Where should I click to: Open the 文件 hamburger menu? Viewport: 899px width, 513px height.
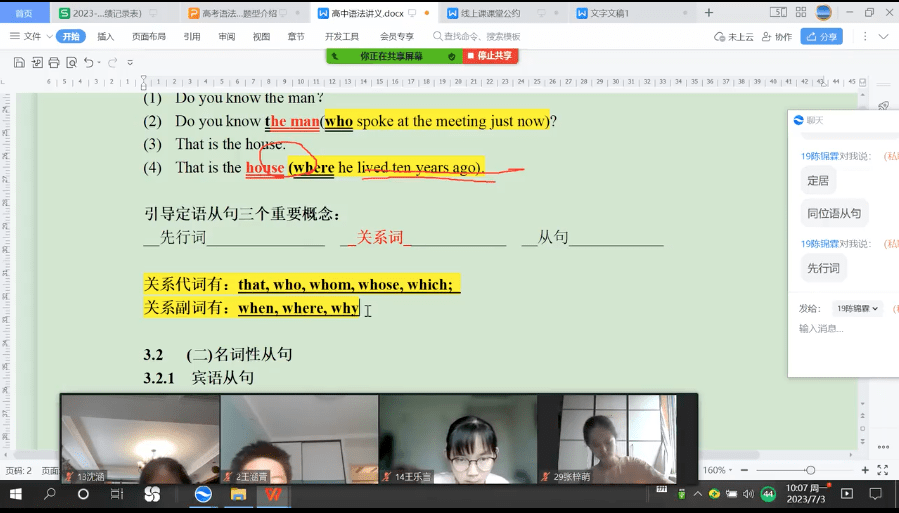coord(15,36)
